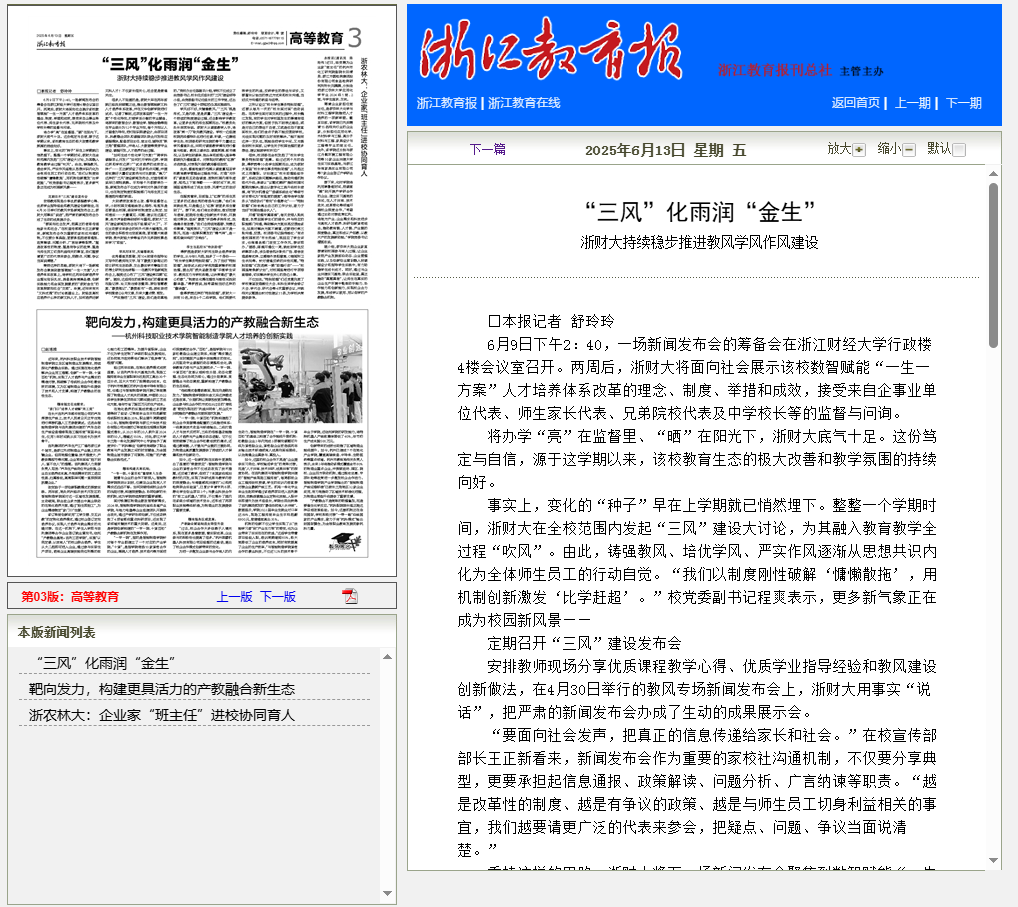Click the 主管主办 text in the header

[x=862, y=71]
